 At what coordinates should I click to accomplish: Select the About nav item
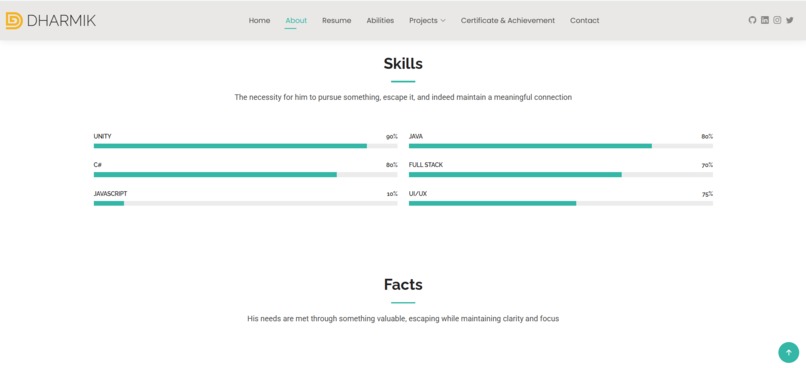296,21
